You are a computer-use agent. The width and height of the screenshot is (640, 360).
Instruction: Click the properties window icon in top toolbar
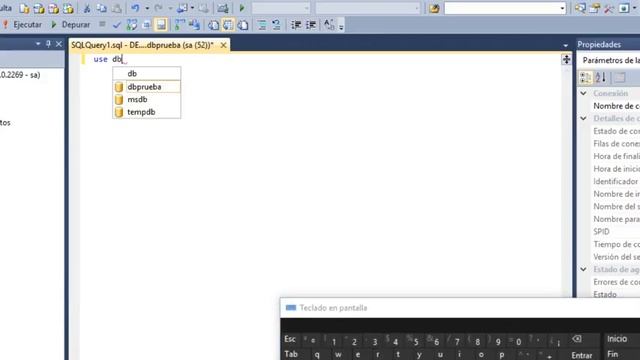click(595, 8)
